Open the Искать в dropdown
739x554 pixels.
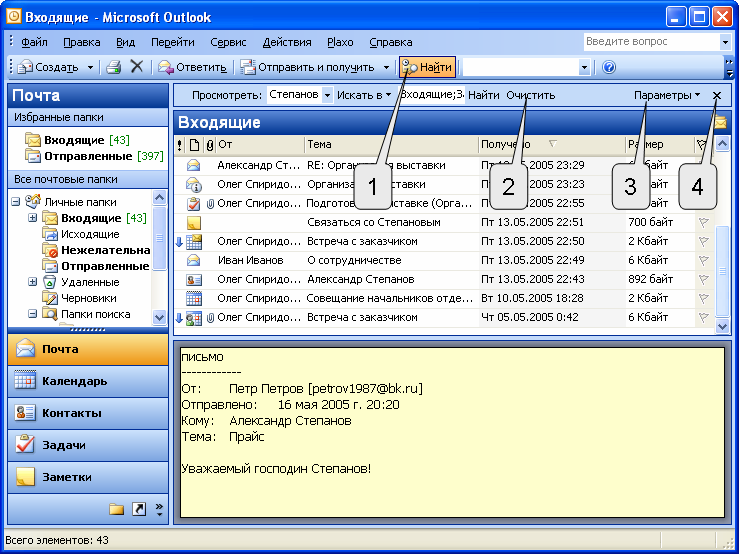click(363, 95)
